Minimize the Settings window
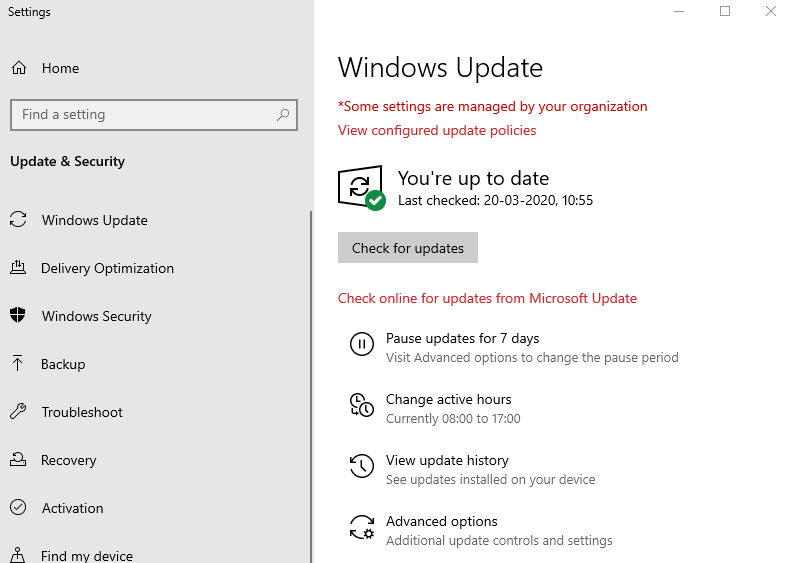The width and height of the screenshot is (790, 563). tap(679, 11)
